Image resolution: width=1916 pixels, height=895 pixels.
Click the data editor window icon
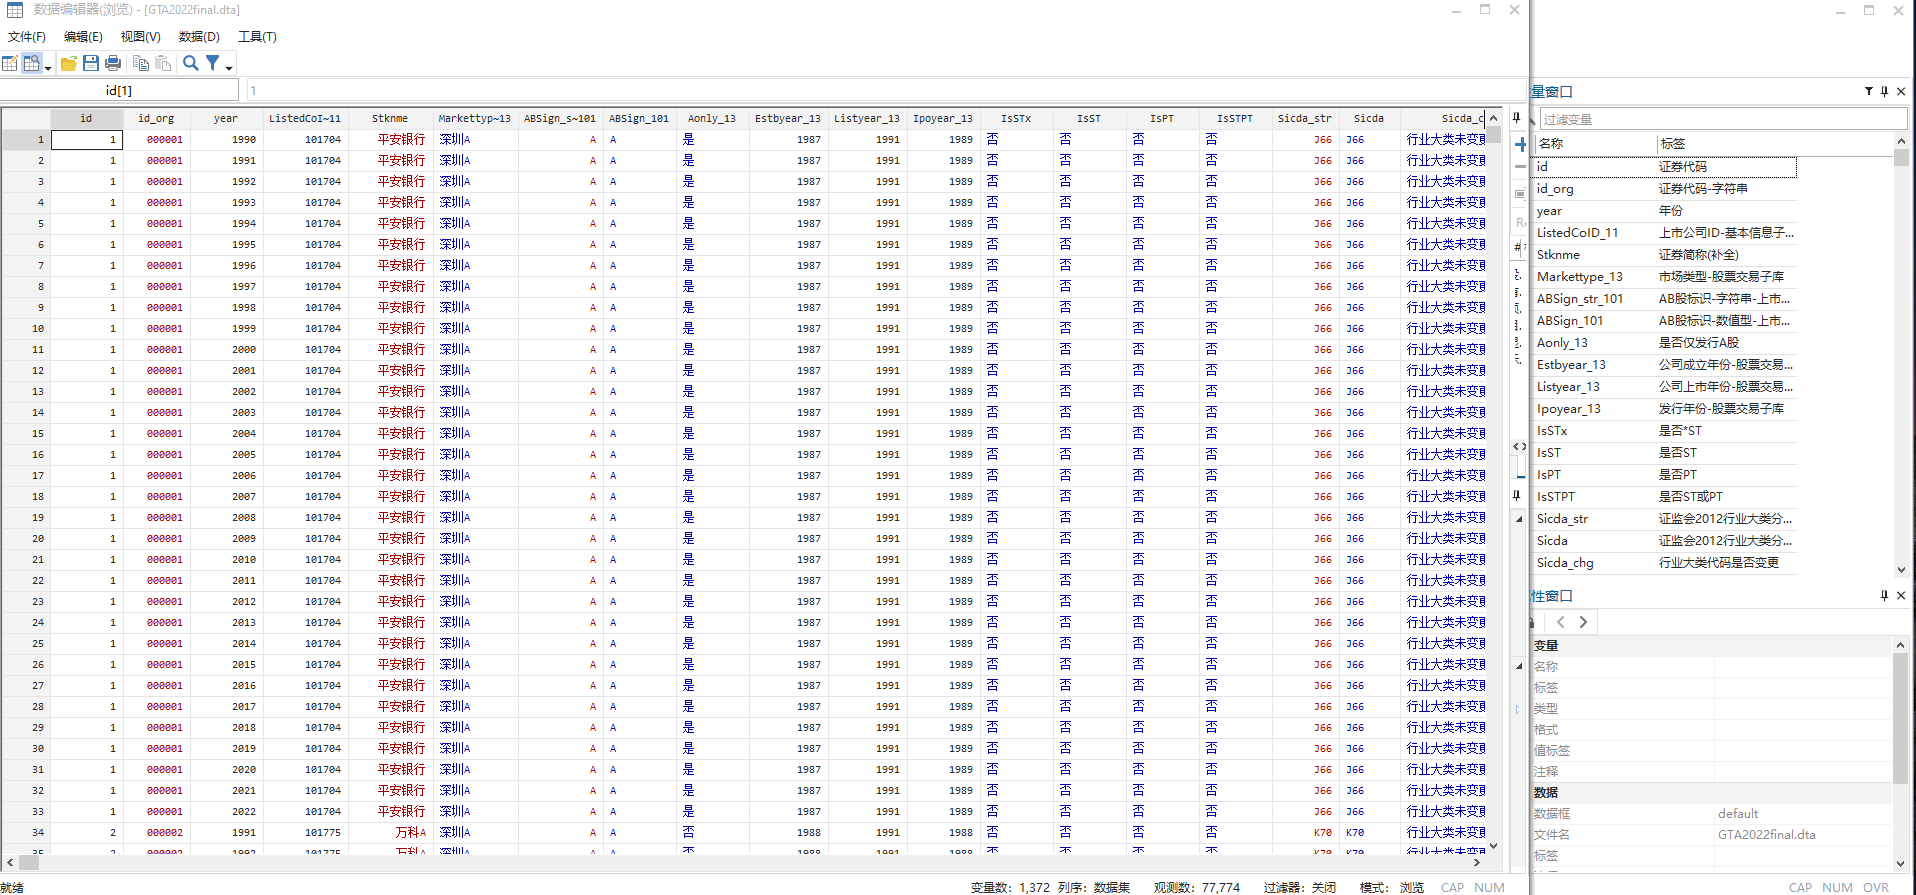click(15, 10)
